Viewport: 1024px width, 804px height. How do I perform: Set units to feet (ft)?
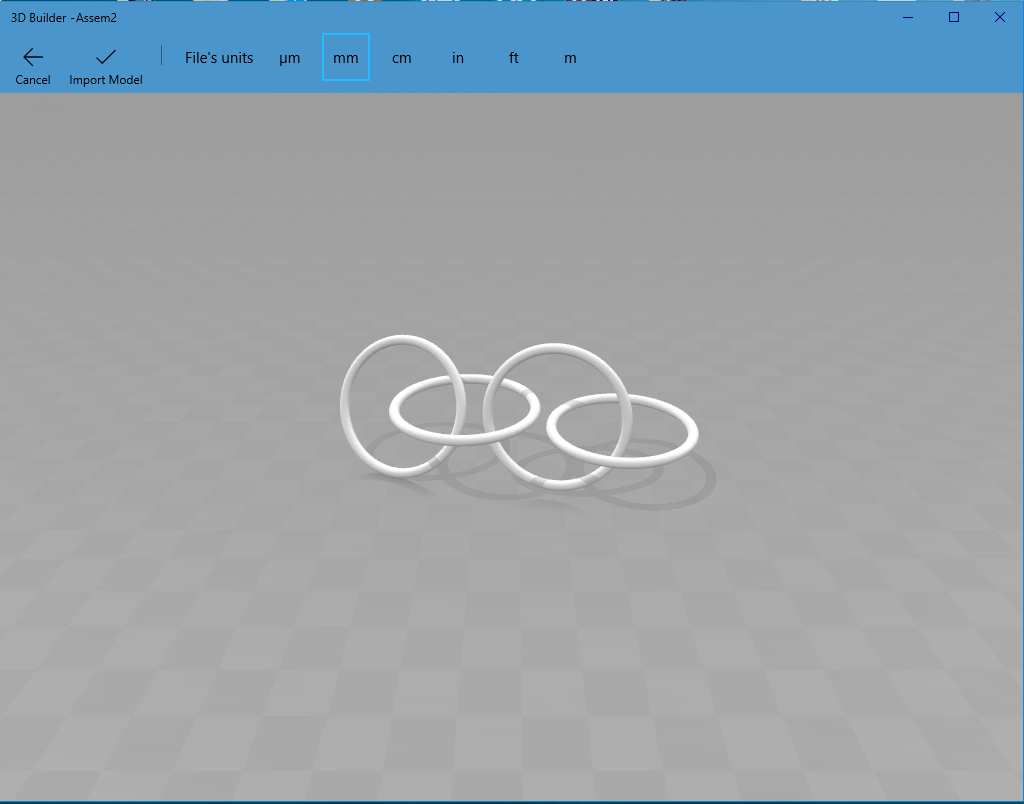[x=514, y=57]
